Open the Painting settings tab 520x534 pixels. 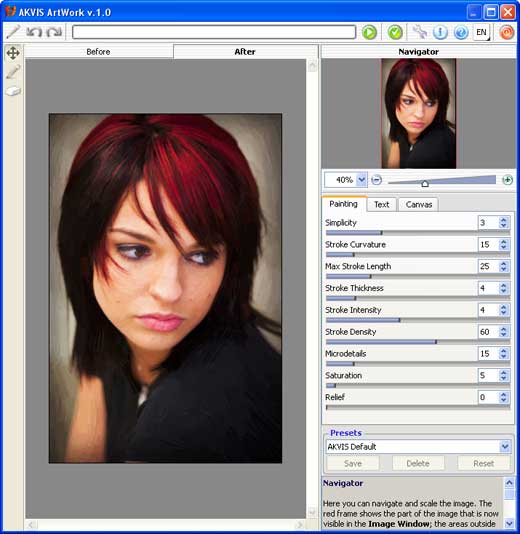[x=343, y=204]
